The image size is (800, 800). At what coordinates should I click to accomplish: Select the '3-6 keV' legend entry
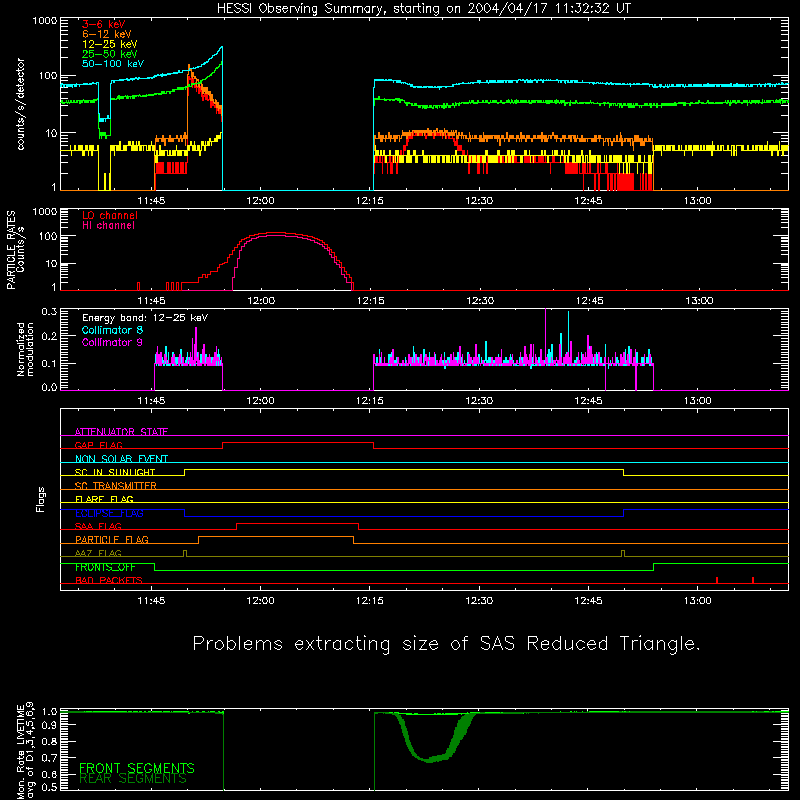(x=103, y=24)
